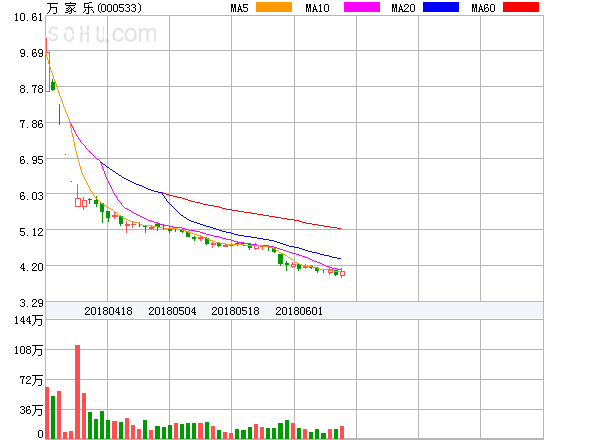
Task: Click the 36万 volume axis label
Action: click(x=31, y=411)
